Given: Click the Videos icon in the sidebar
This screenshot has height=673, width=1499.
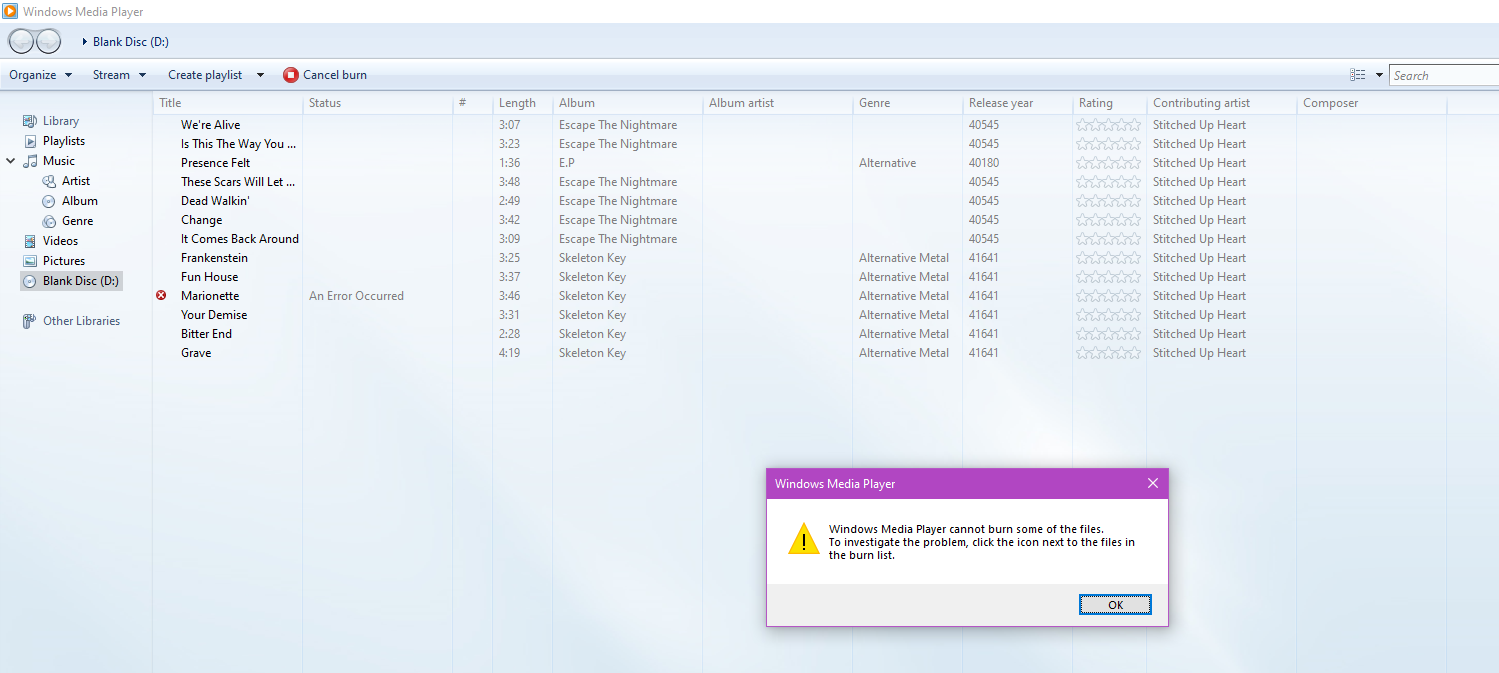Looking at the screenshot, I should (30, 241).
